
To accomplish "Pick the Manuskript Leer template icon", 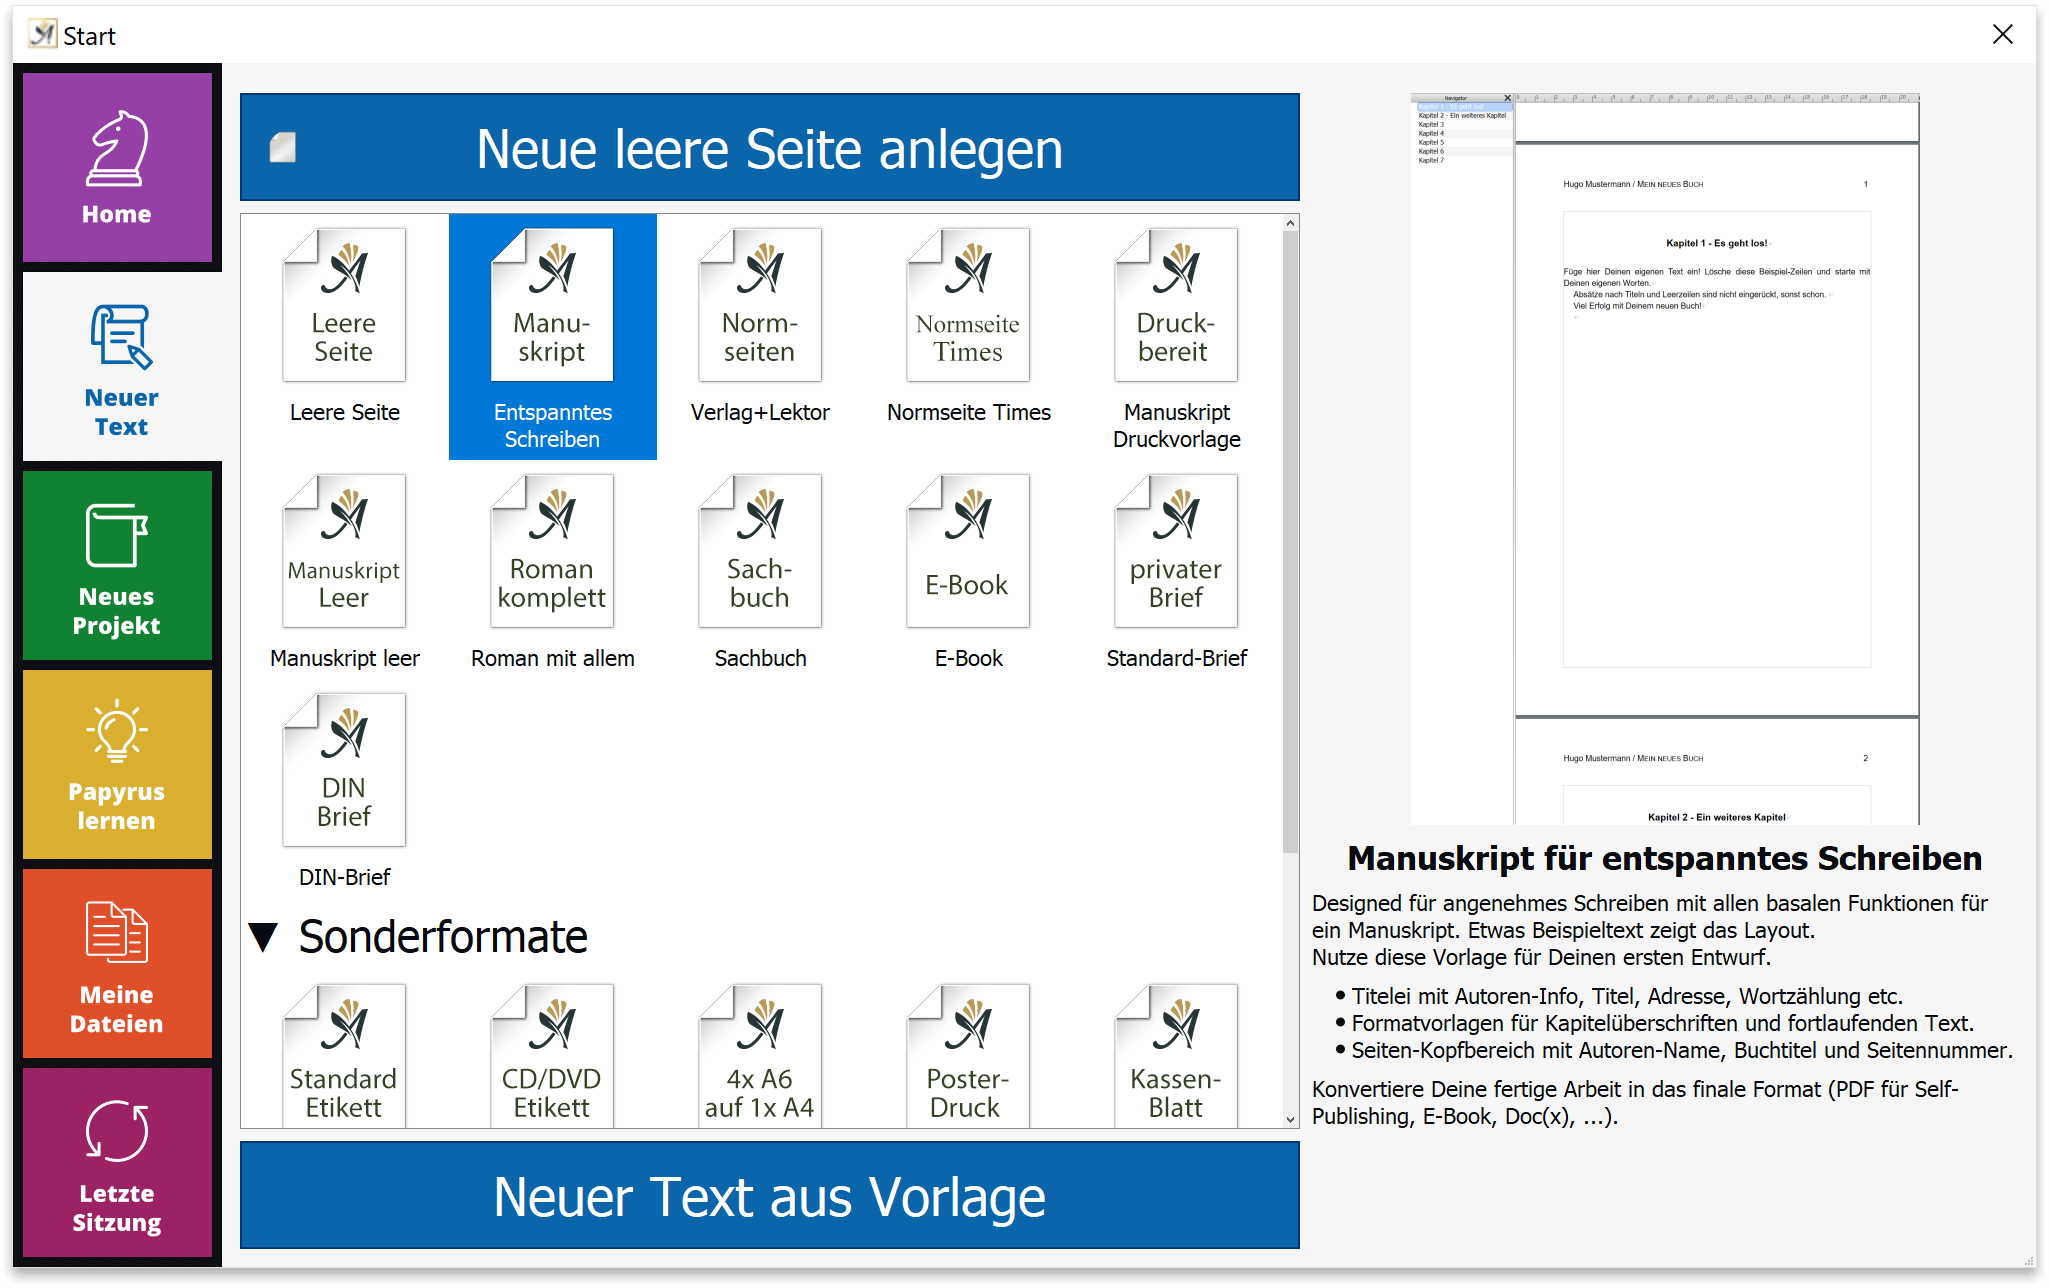I will pyautogui.click(x=344, y=551).
